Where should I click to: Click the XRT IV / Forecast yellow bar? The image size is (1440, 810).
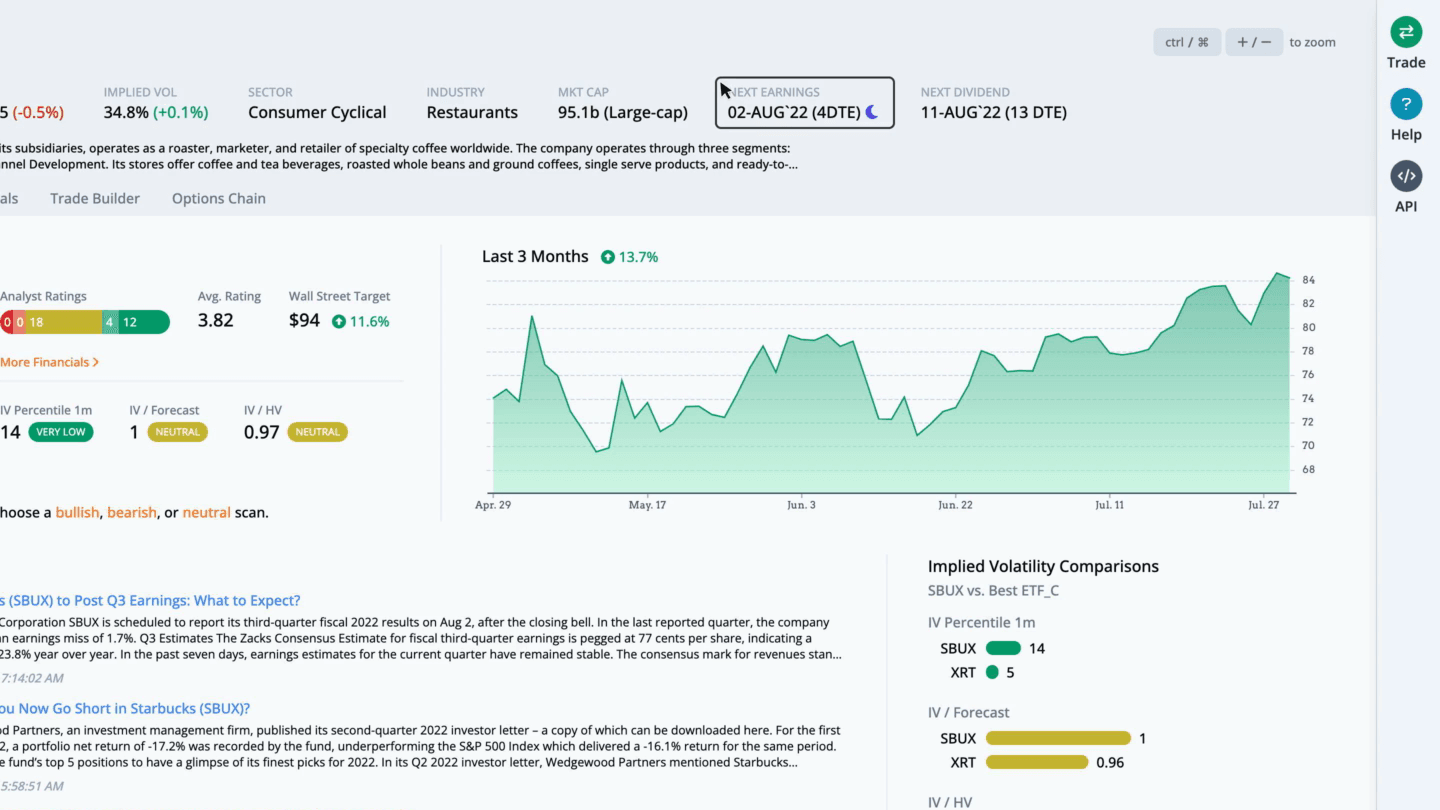tap(1037, 762)
